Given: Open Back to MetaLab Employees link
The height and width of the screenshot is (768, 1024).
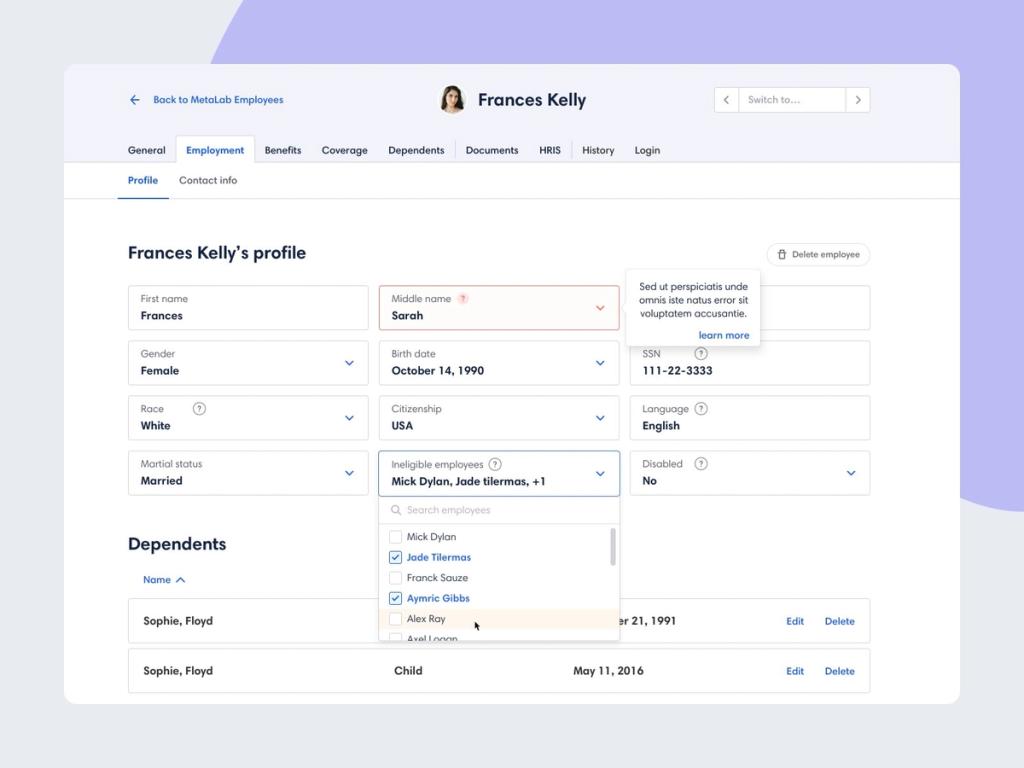Looking at the screenshot, I should (x=218, y=100).
